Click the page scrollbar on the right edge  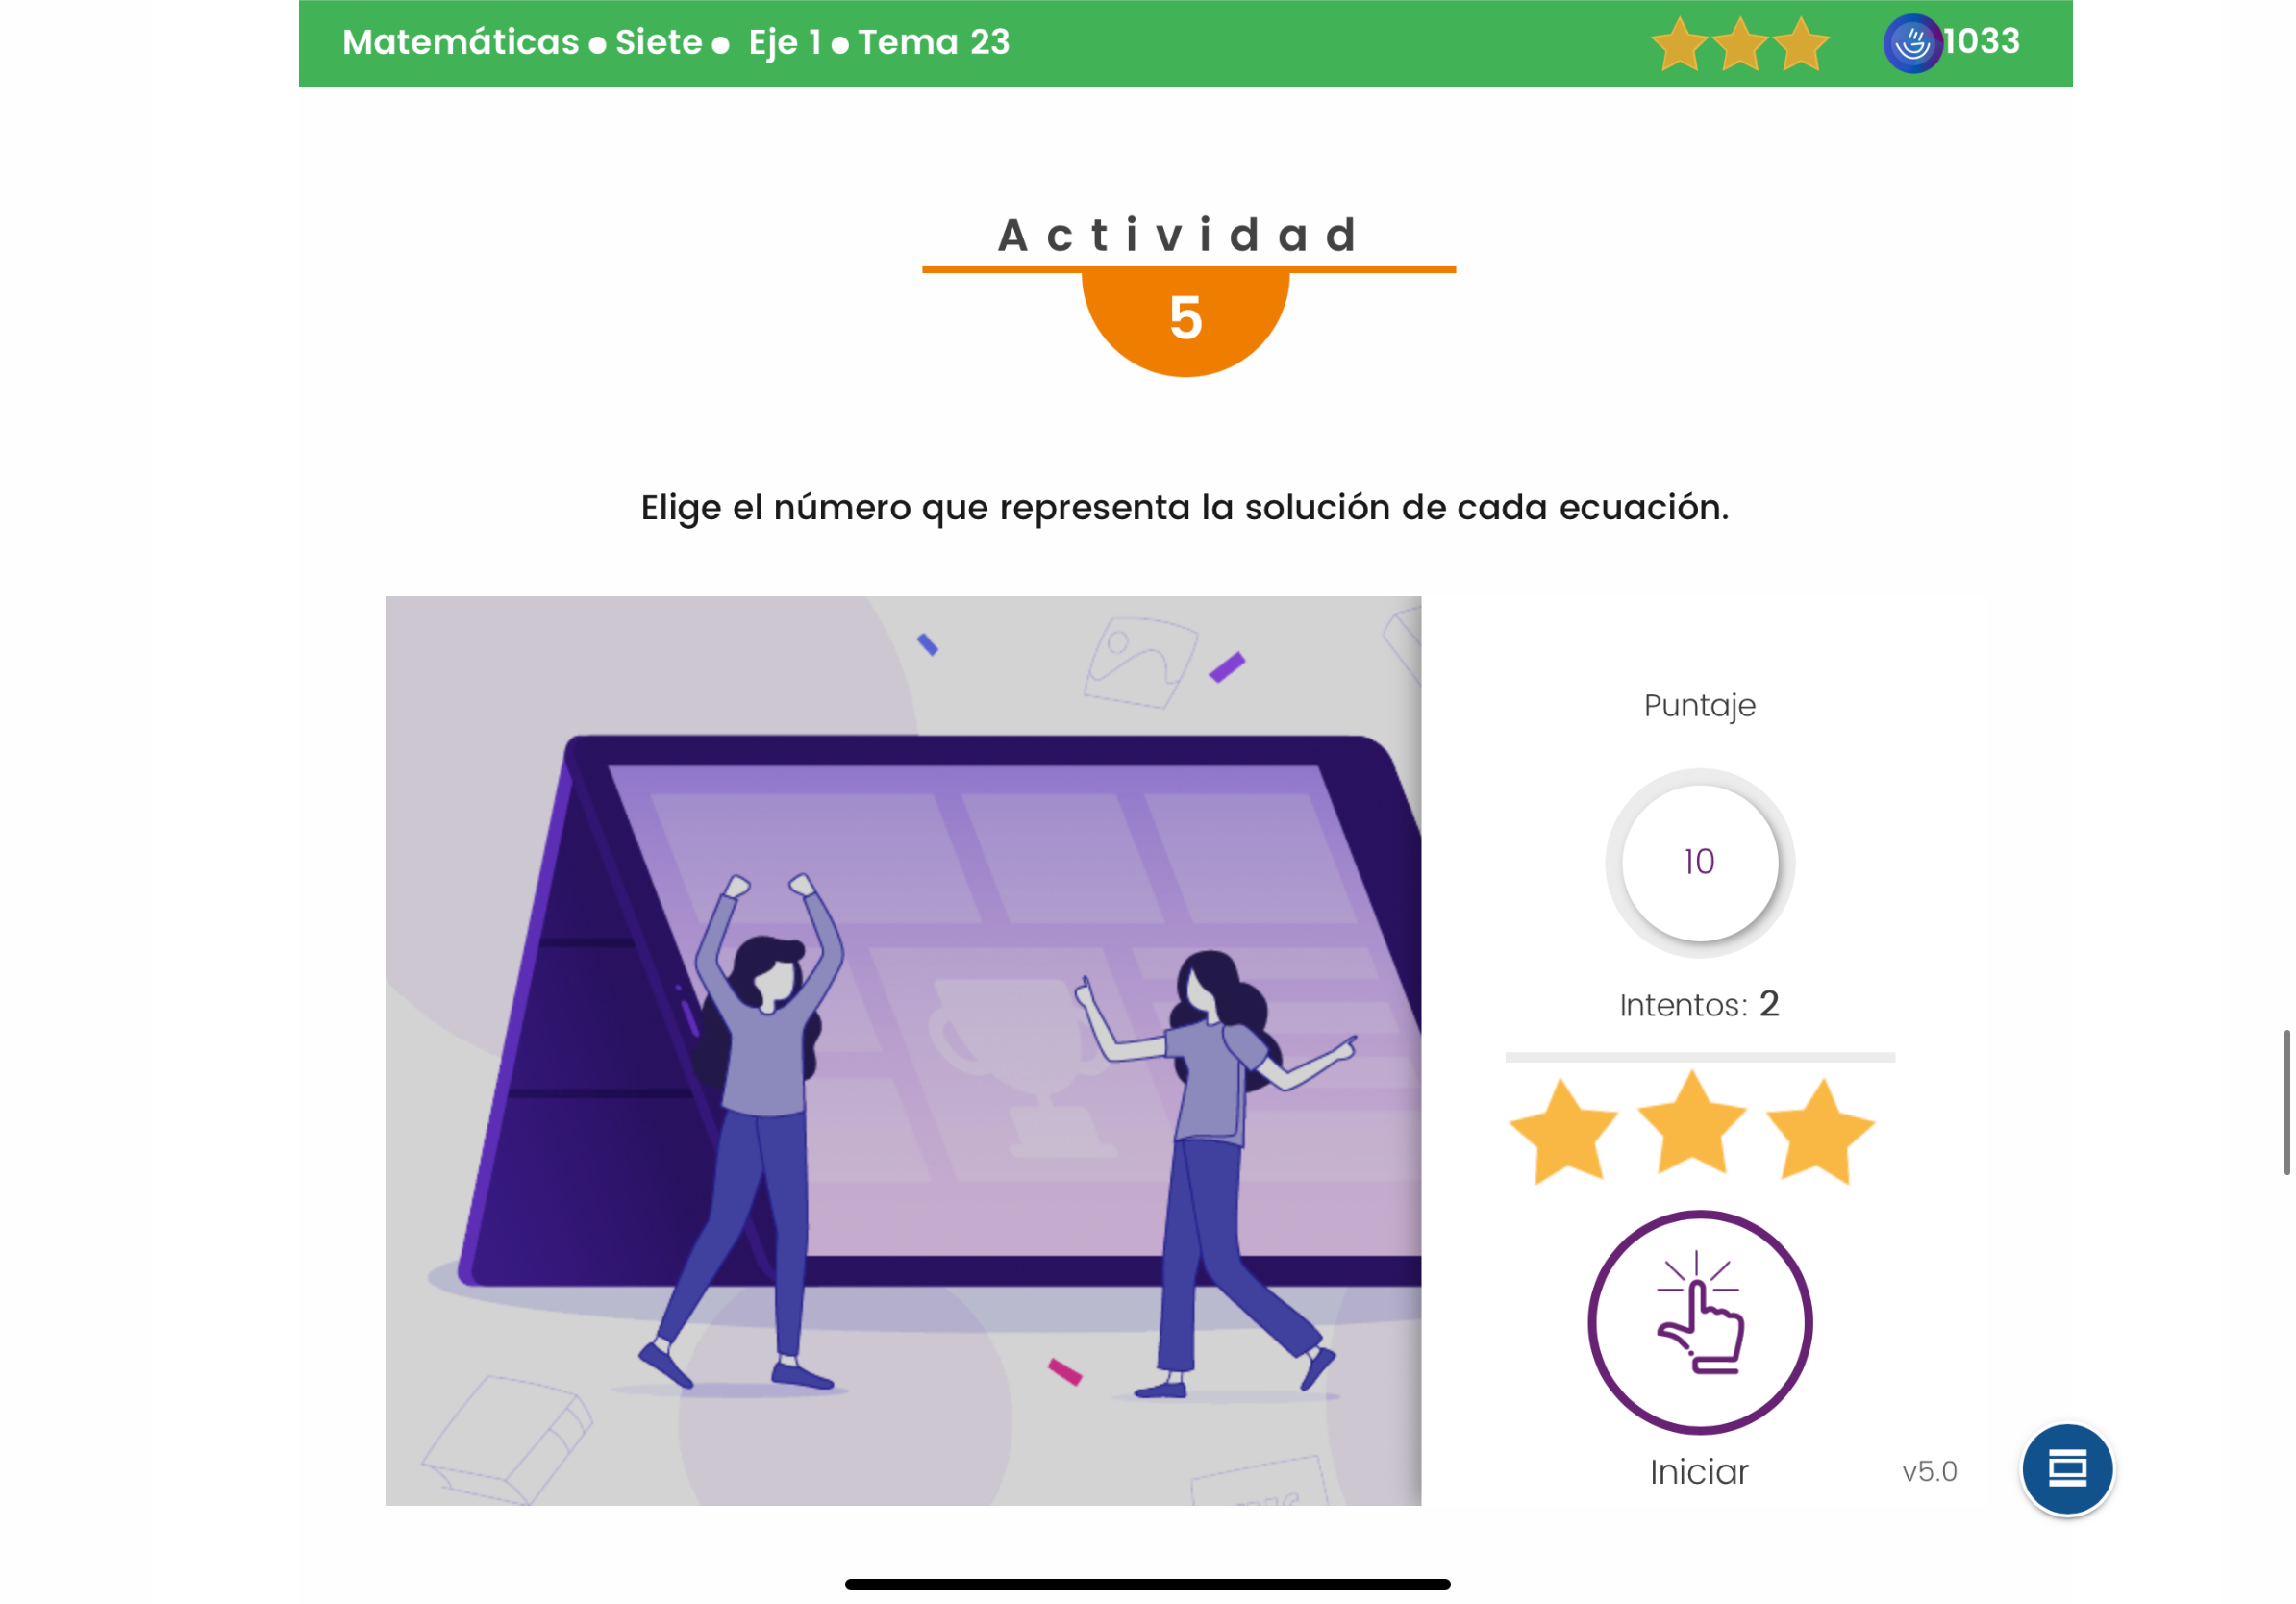[2286, 1102]
